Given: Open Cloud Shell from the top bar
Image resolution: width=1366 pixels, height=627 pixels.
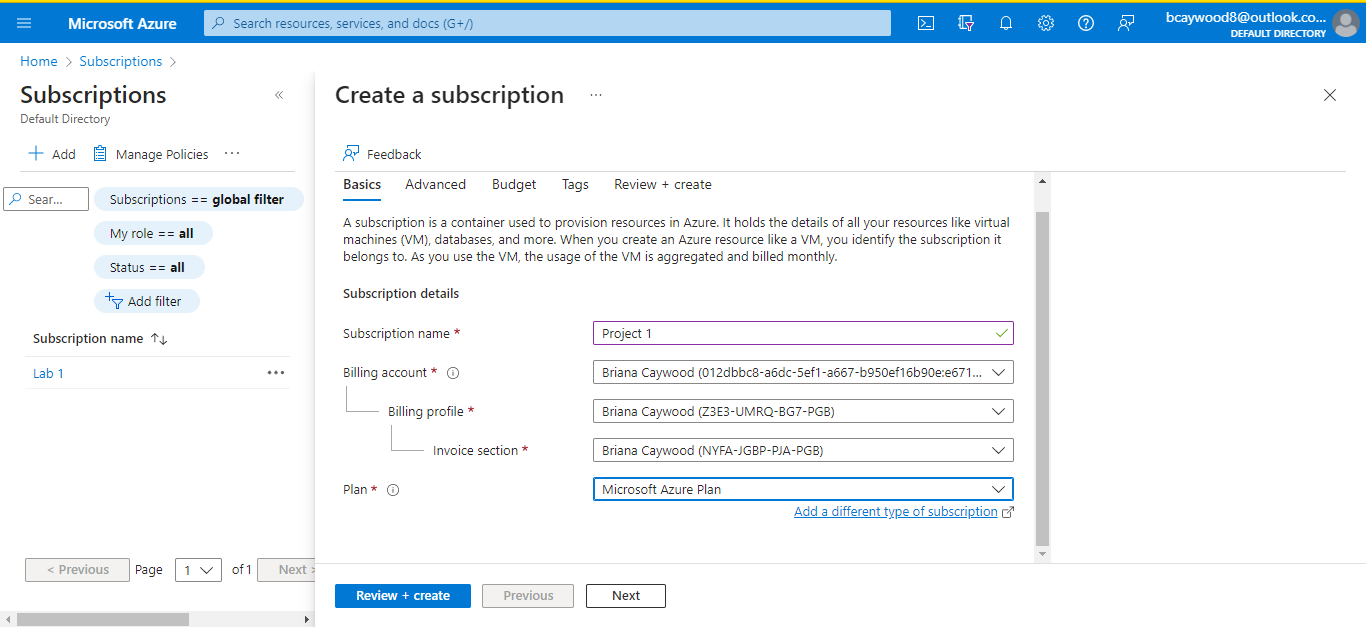Looking at the screenshot, I should pyautogui.click(x=925, y=22).
